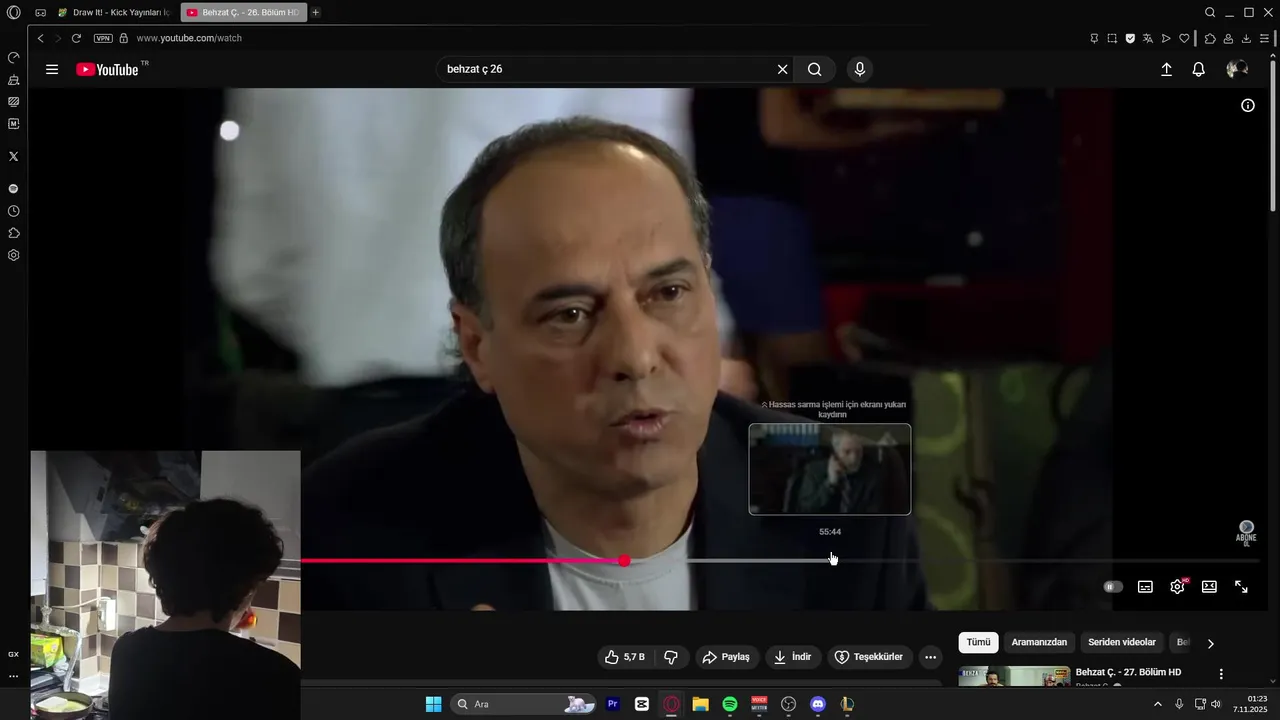This screenshot has width=1280, height=720.
Task: Dislike the video
Action: pos(671,657)
